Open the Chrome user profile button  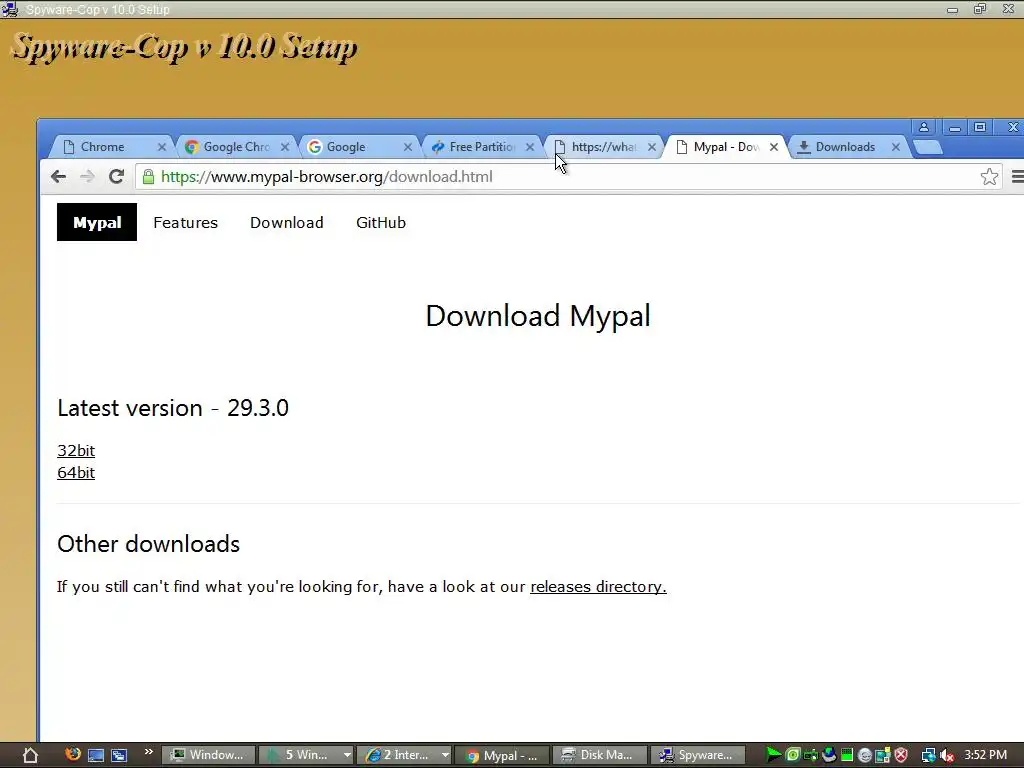tap(923, 127)
